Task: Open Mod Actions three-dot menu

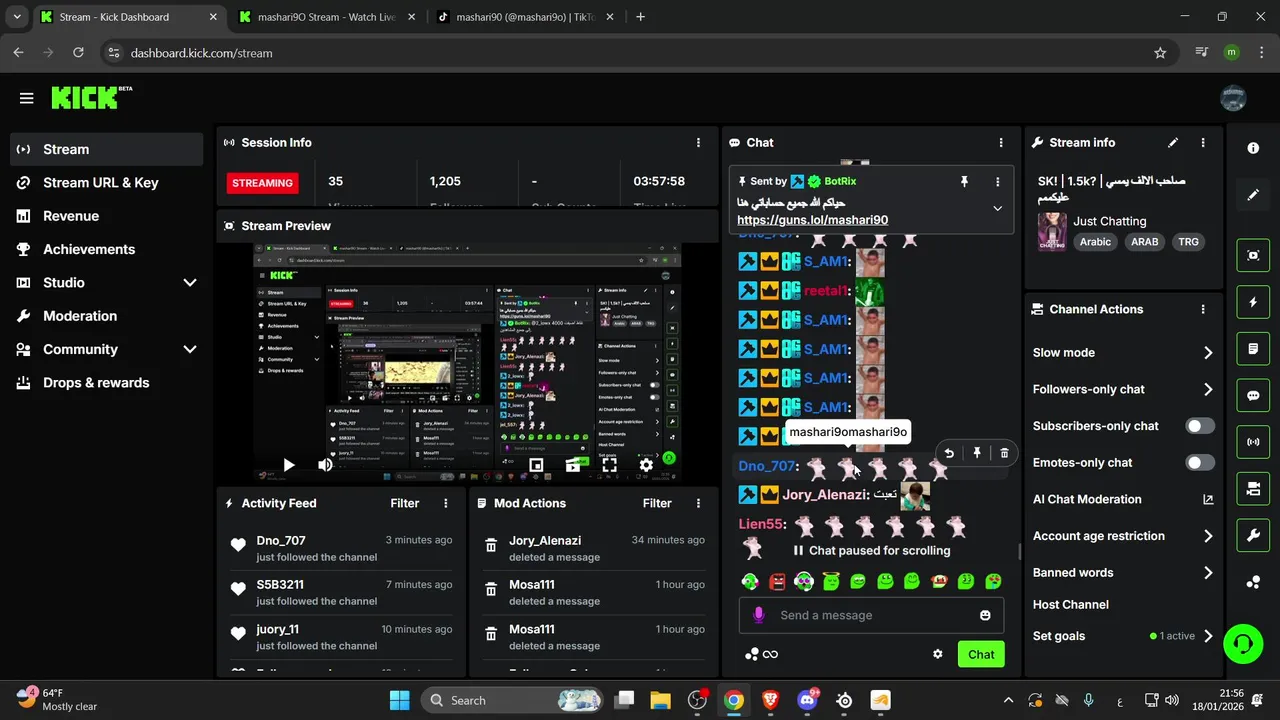Action: tap(698, 503)
